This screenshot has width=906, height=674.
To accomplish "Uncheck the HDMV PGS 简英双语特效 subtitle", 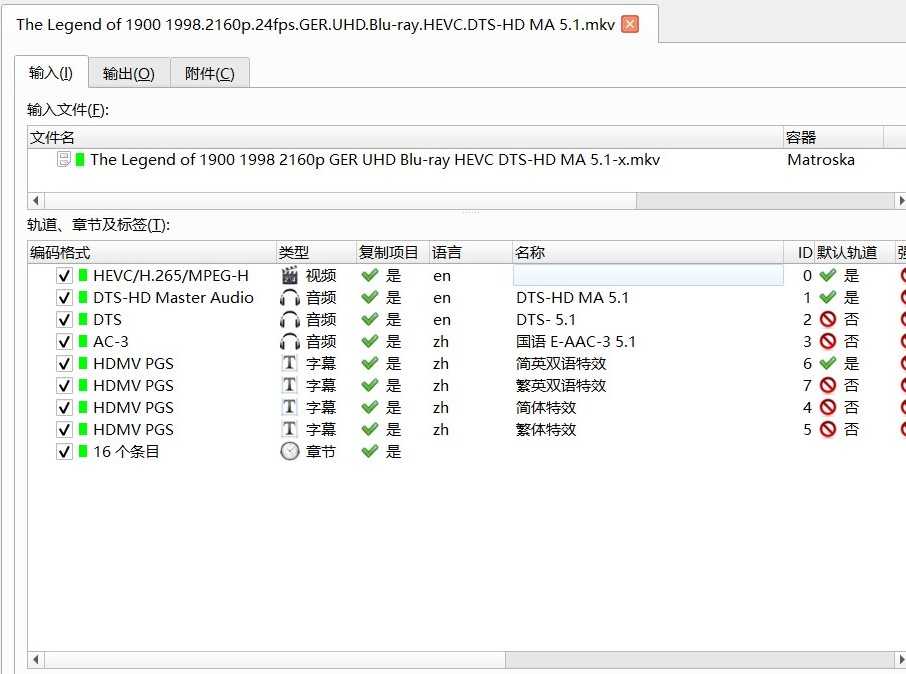I will 64,364.
